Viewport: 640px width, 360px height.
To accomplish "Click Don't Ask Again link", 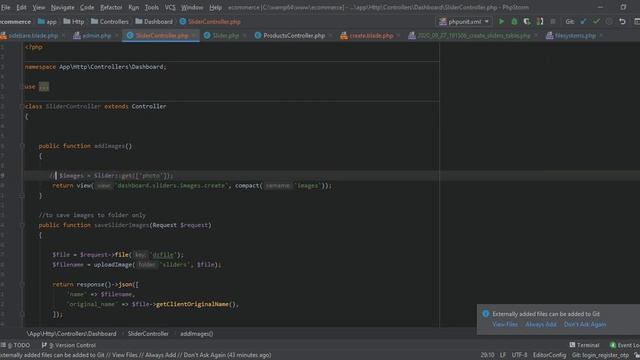I will 585,324.
